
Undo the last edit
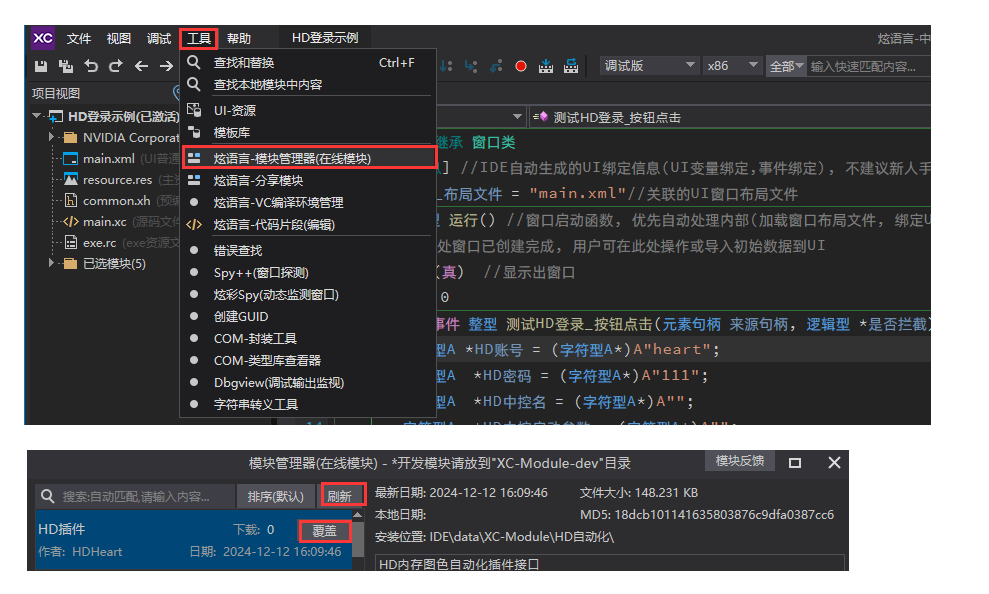[91, 66]
